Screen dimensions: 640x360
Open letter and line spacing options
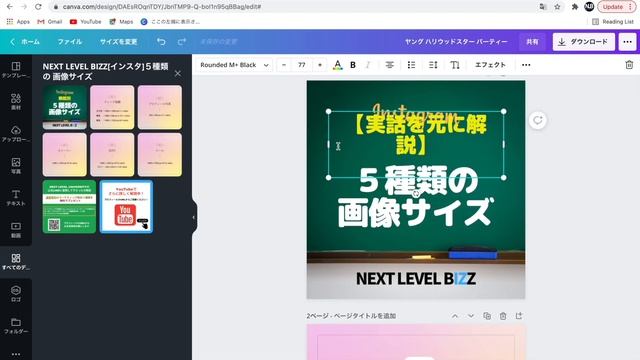tap(433, 65)
